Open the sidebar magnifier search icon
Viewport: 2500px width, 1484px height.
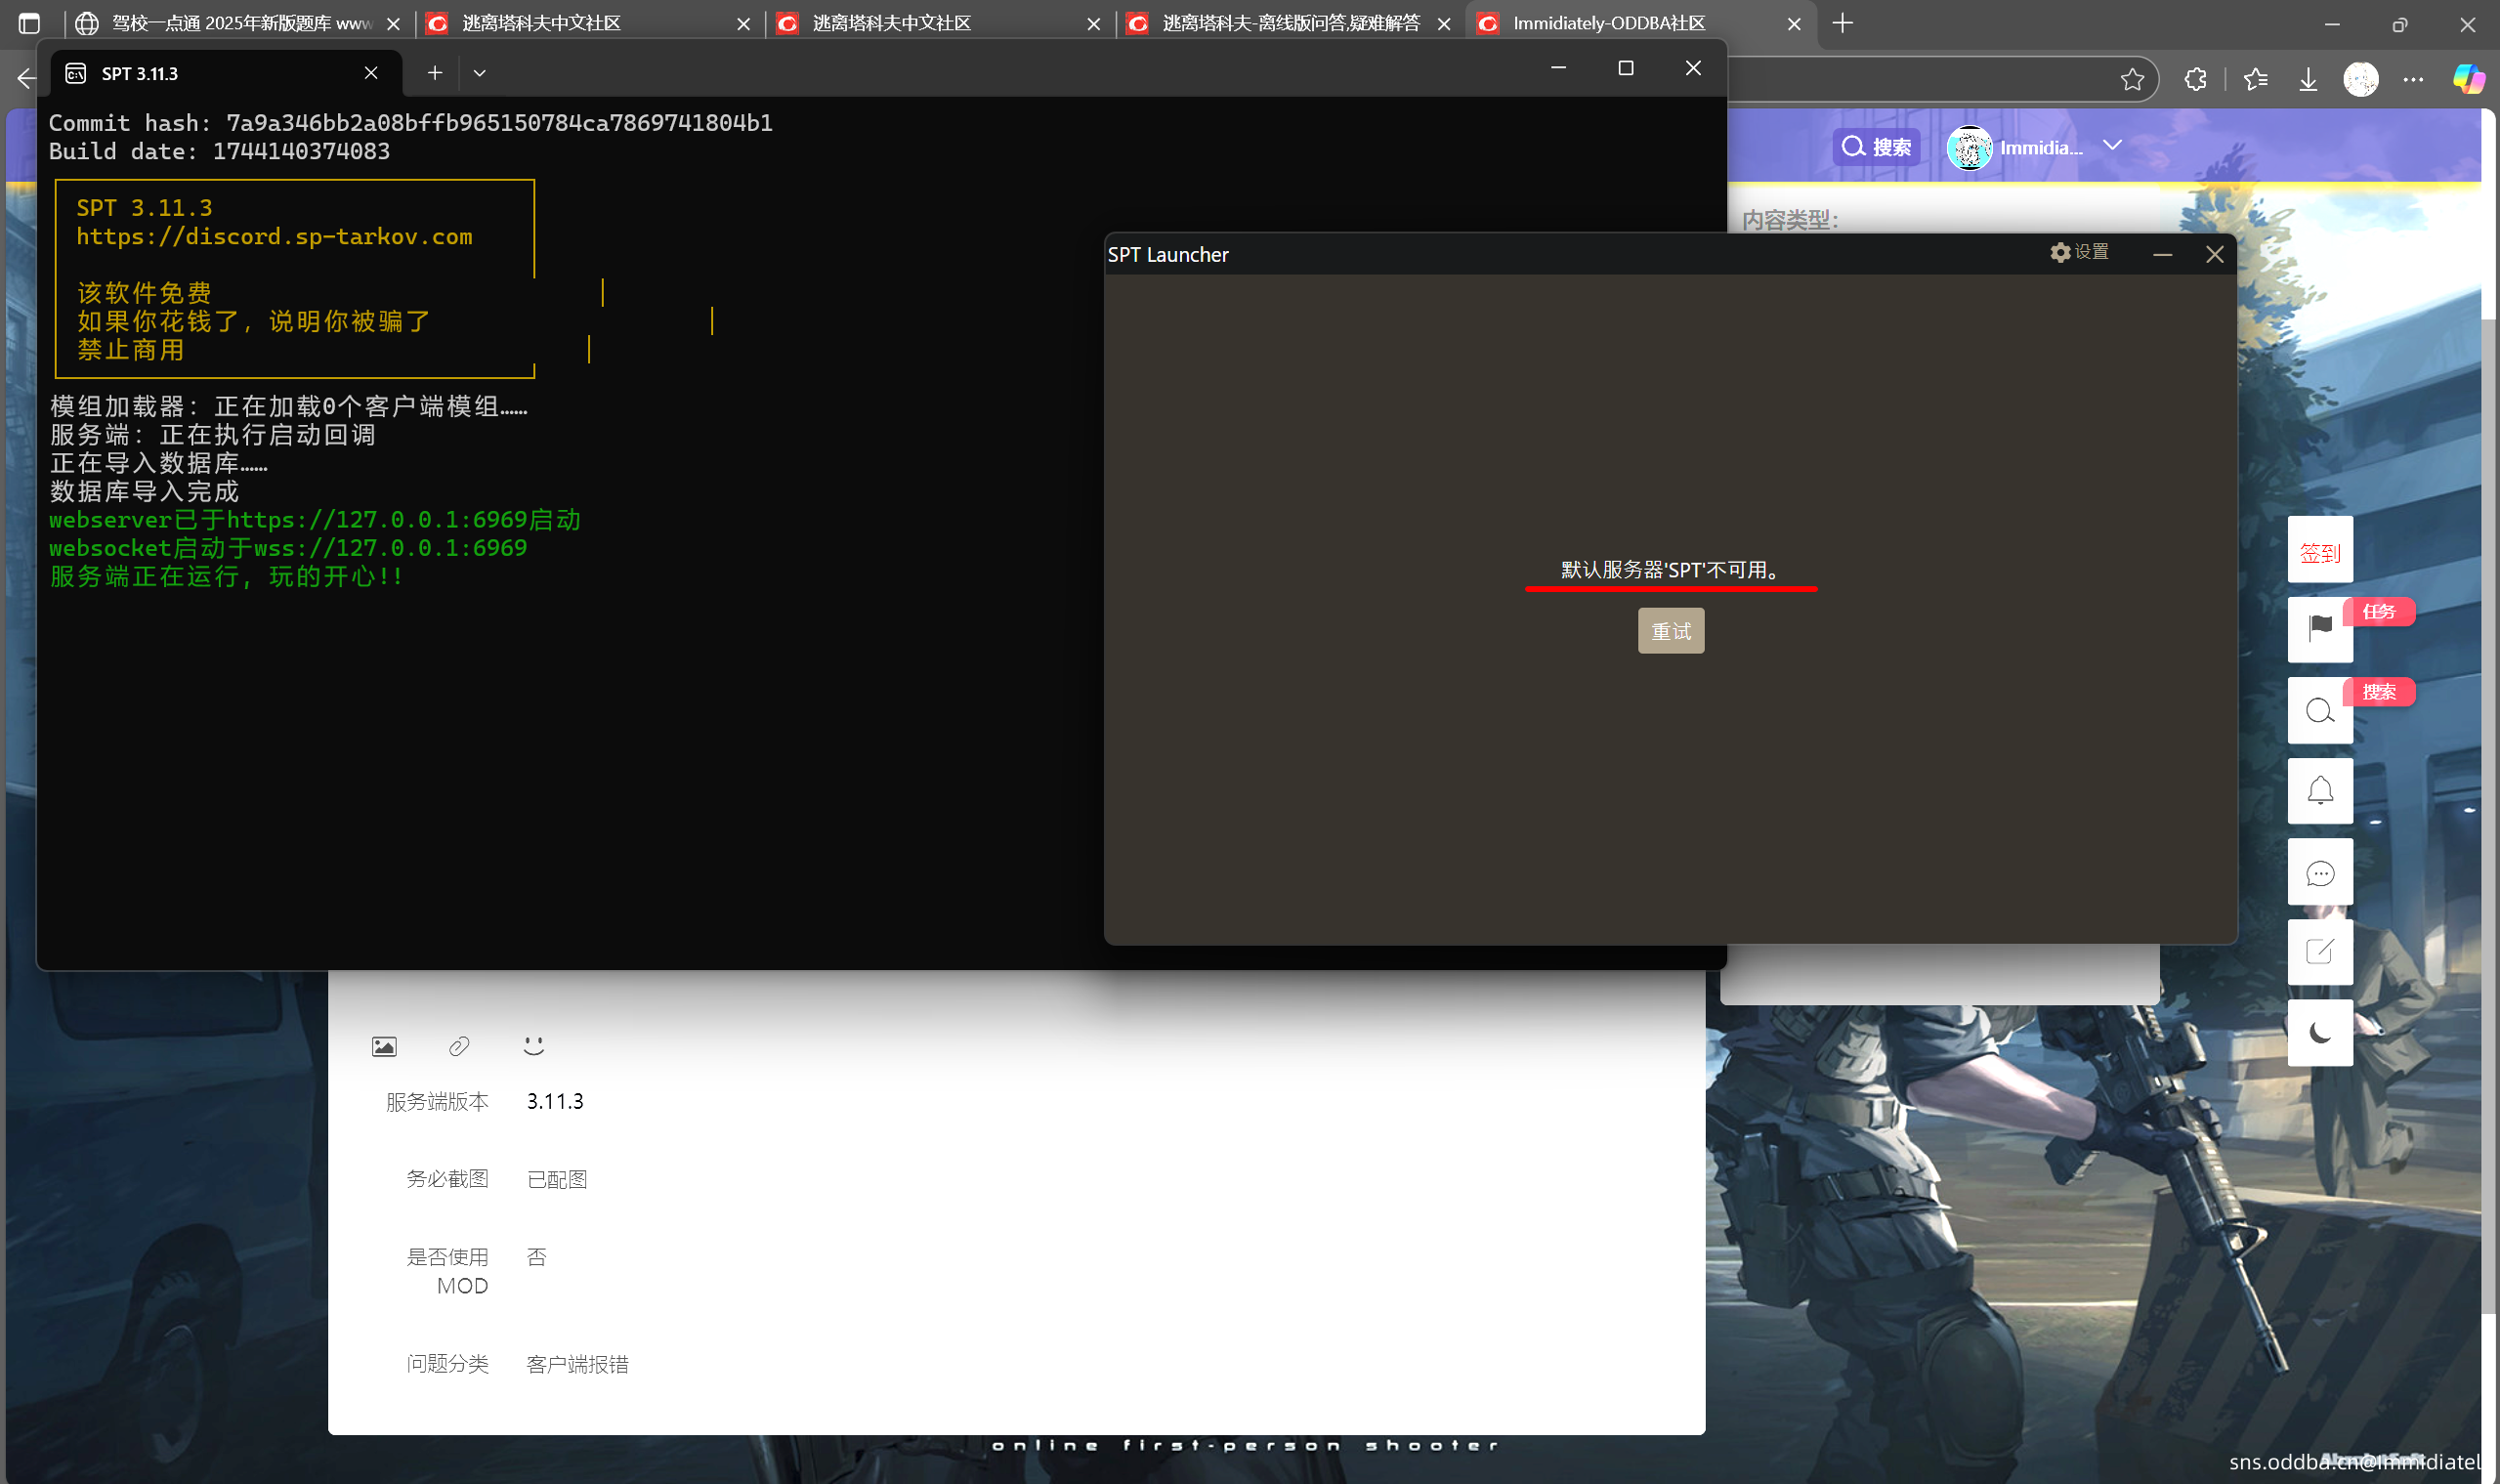coord(2319,710)
